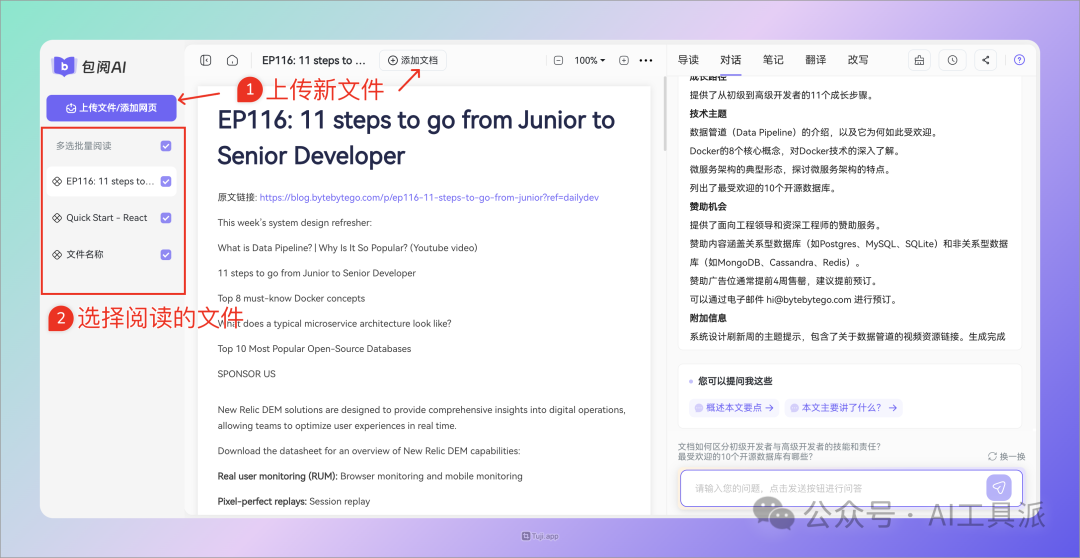1080x558 pixels.
Task: Click the 上传文件/添加网页 button
Action: coord(112,108)
